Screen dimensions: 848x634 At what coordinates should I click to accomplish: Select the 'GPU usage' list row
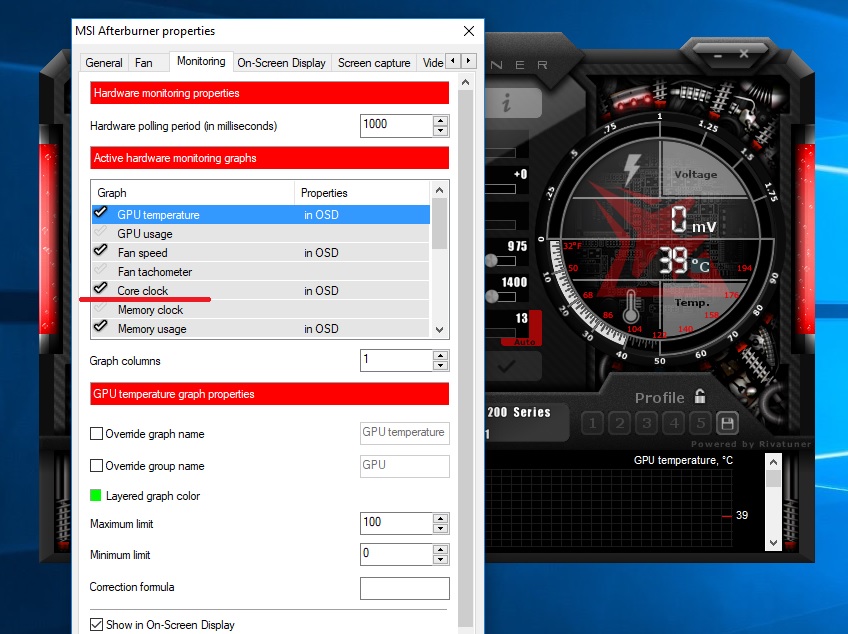click(x=261, y=234)
